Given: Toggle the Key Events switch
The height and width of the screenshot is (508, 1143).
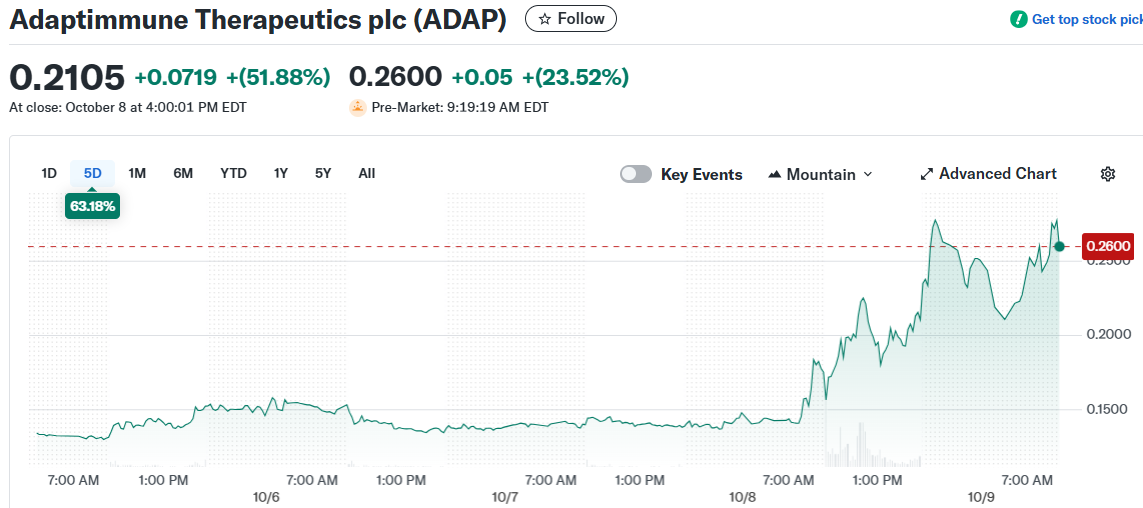Looking at the screenshot, I should click(636, 174).
